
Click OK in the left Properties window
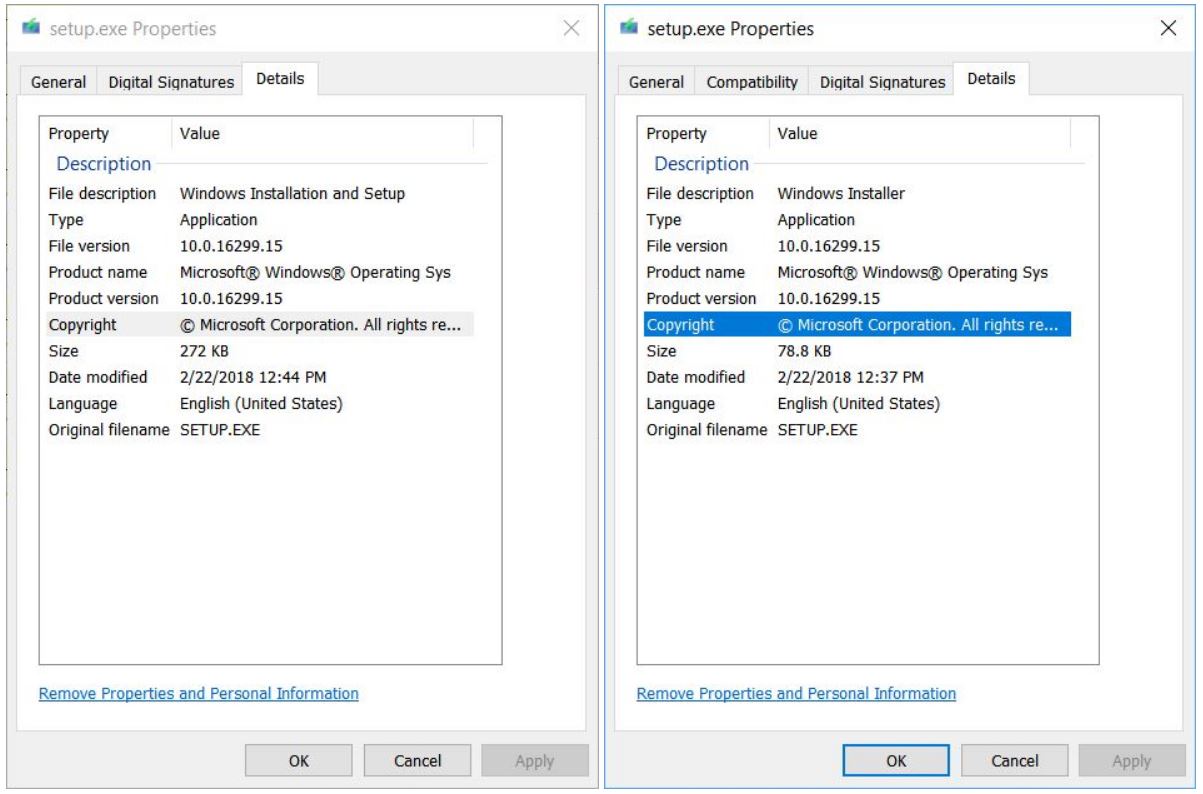click(x=299, y=761)
